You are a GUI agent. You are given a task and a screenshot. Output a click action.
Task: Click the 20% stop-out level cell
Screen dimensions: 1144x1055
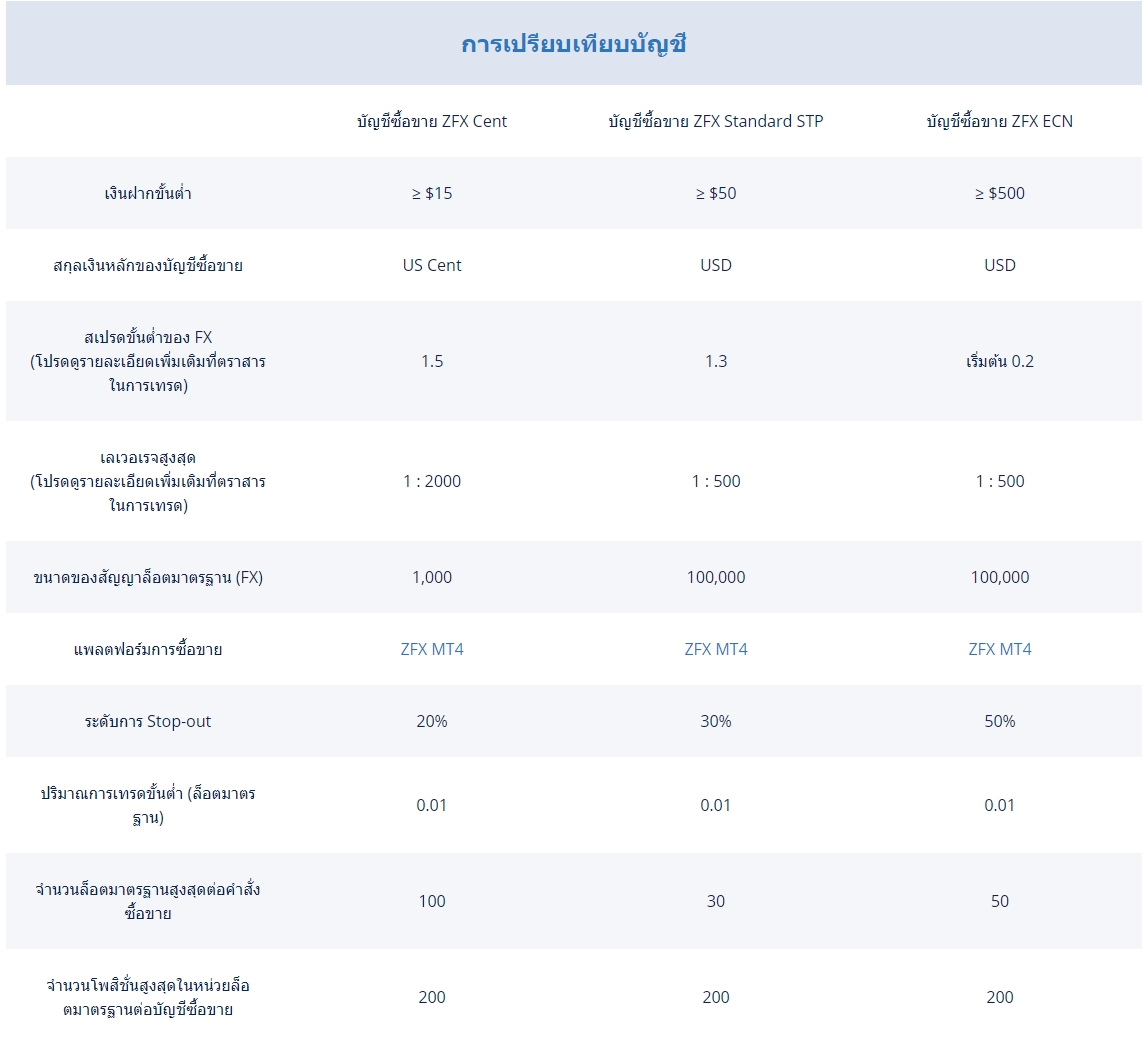click(x=432, y=722)
